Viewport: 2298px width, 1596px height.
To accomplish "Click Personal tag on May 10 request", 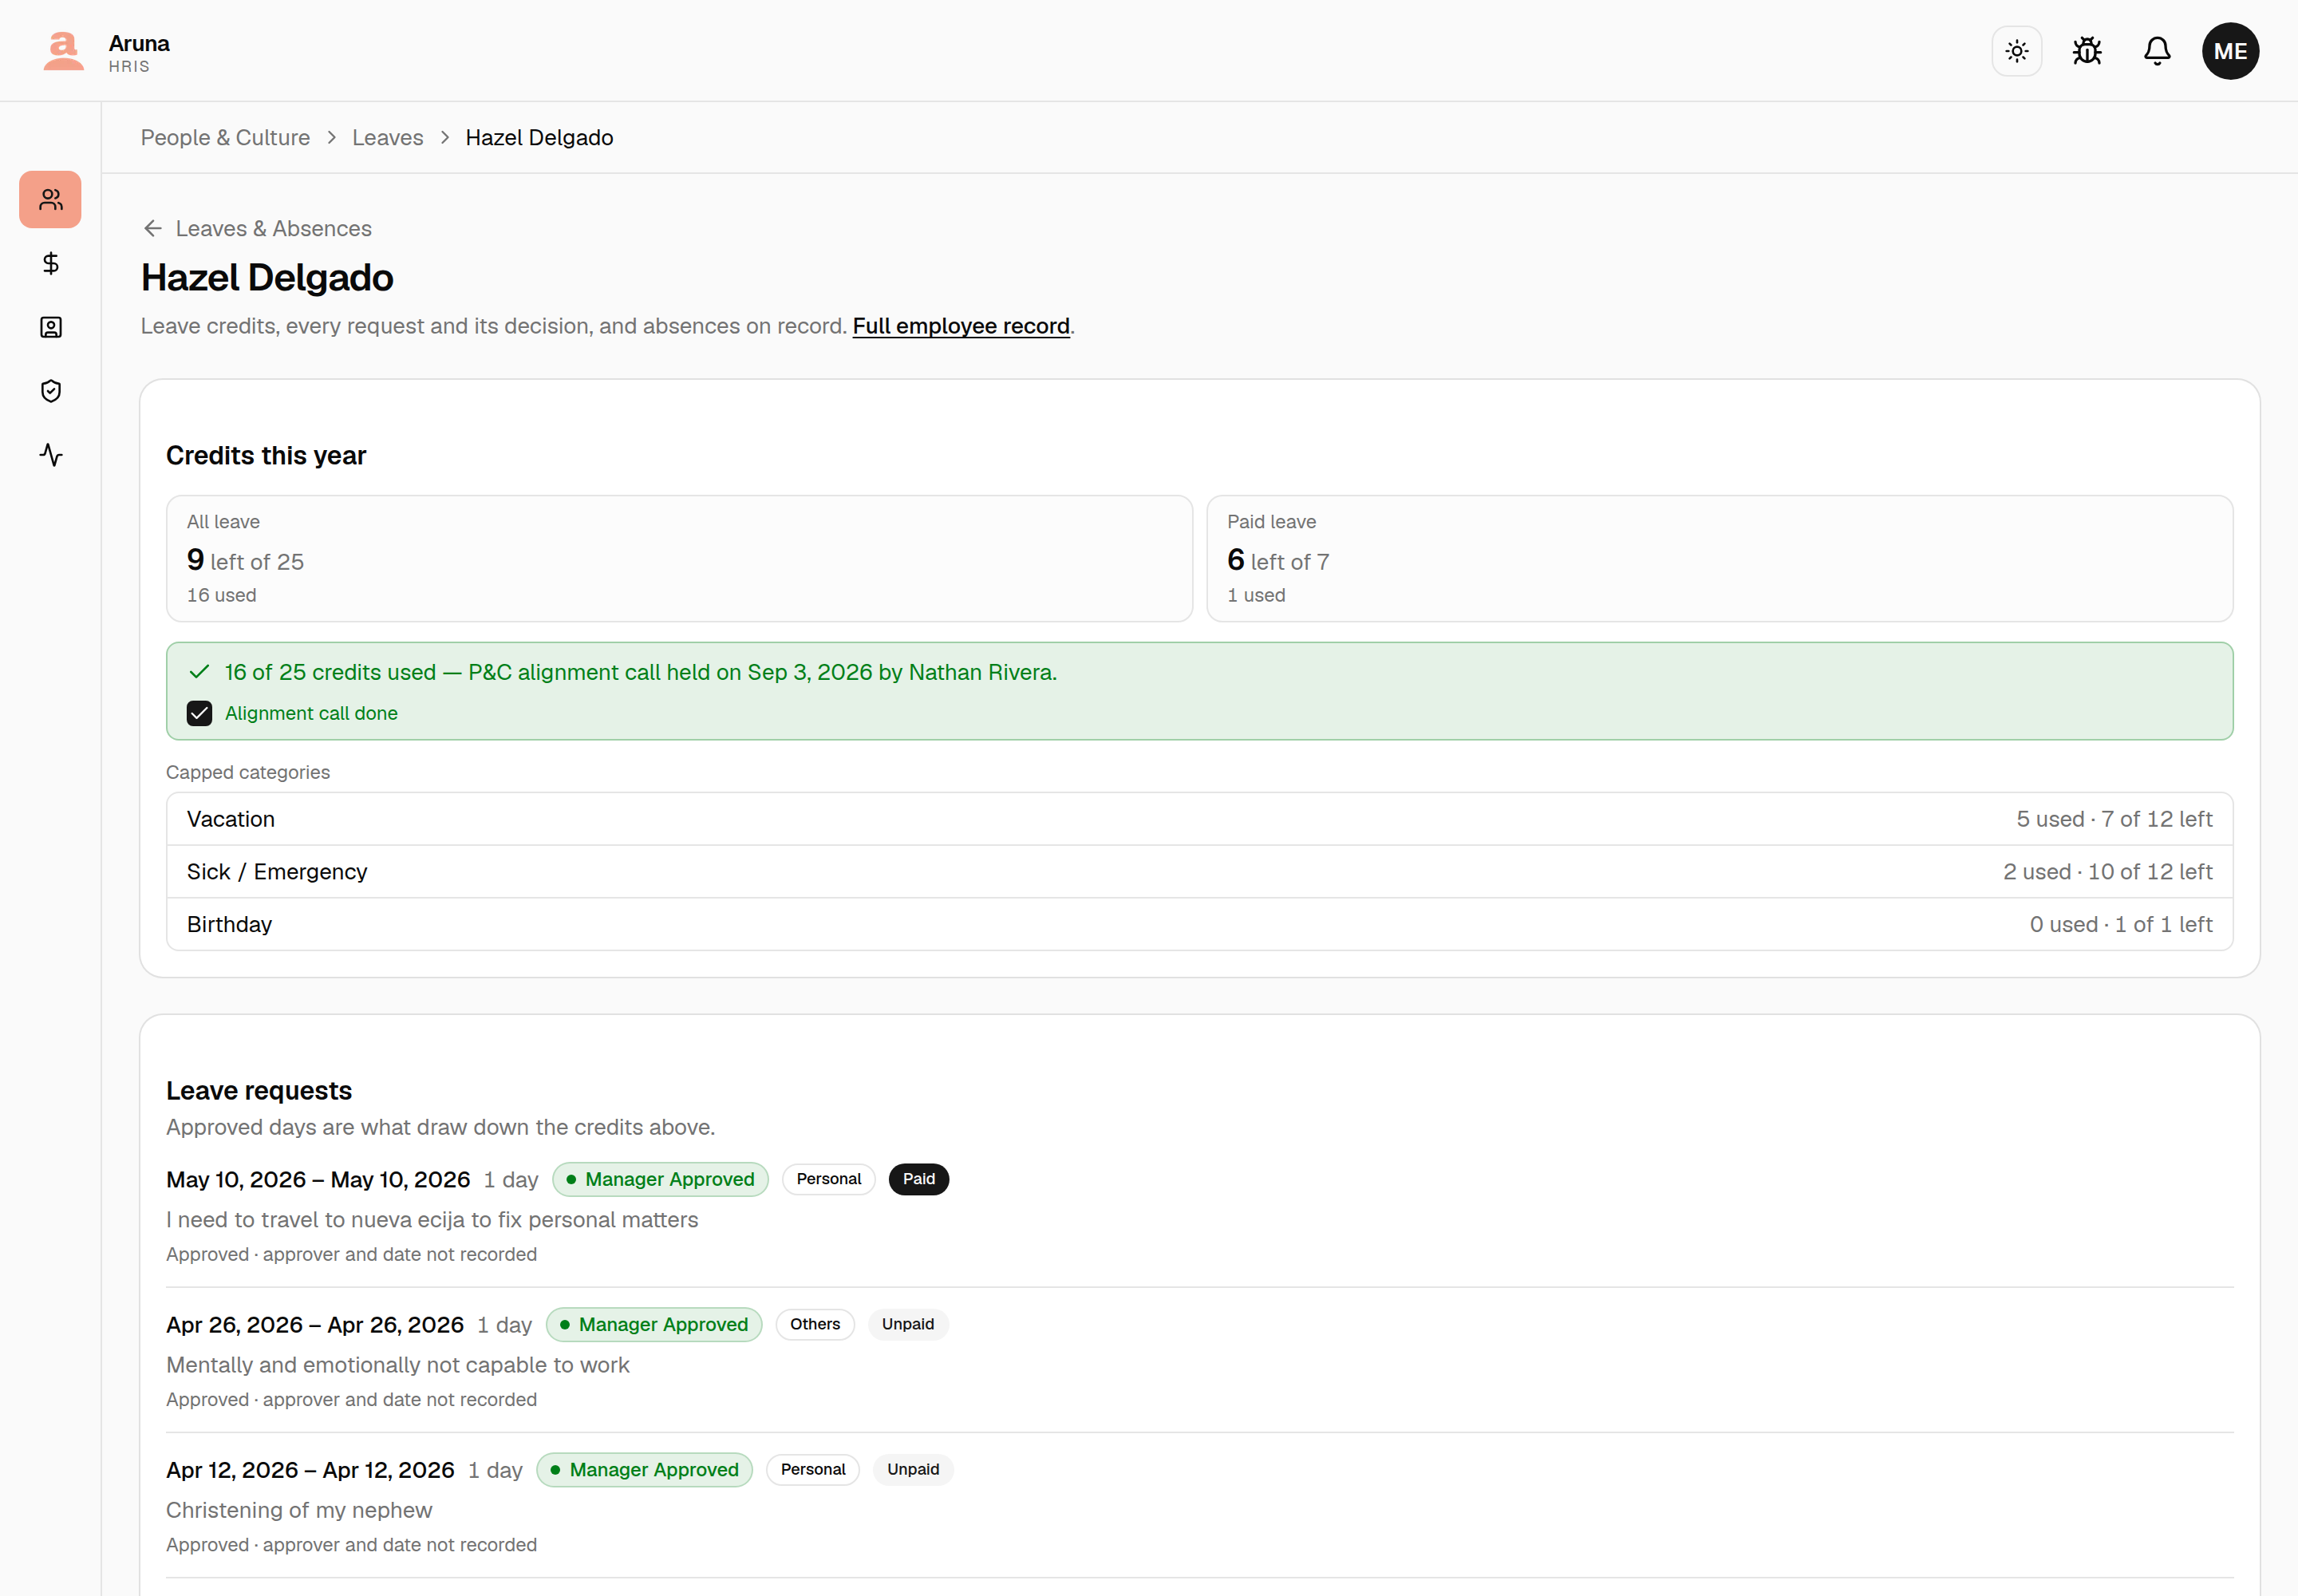I will [828, 1179].
